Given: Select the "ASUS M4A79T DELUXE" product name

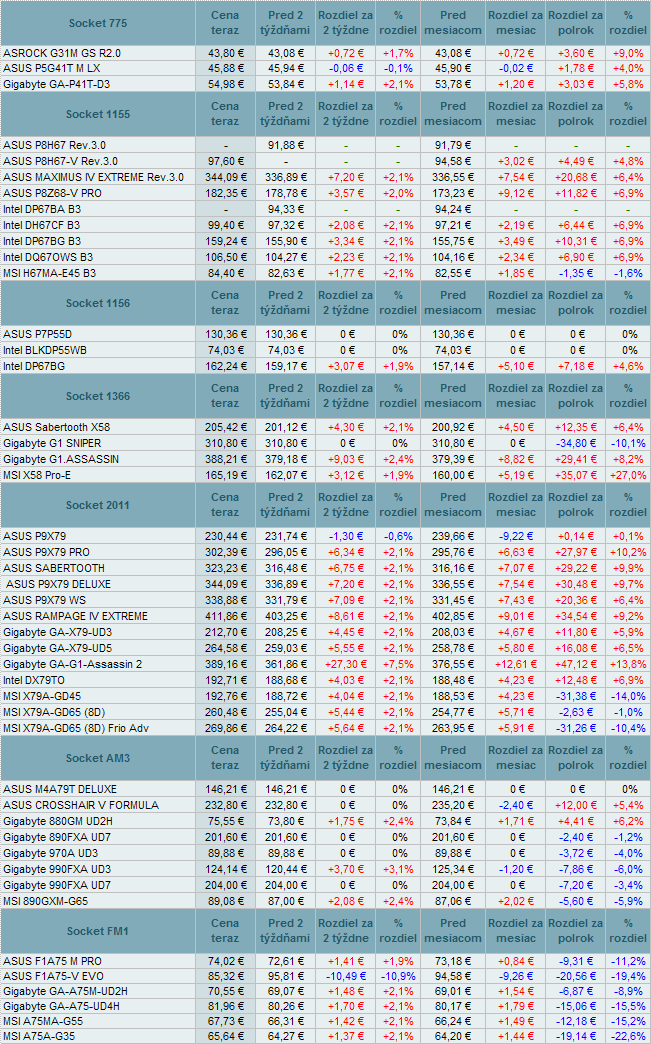Looking at the screenshot, I should [59, 789].
